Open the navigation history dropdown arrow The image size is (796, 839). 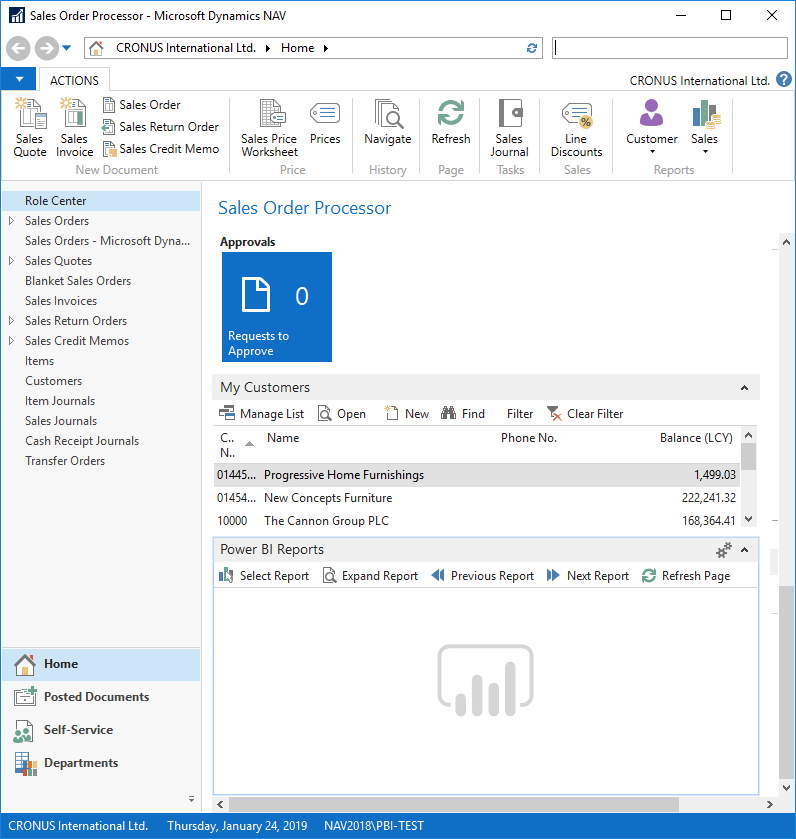click(x=66, y=48)
